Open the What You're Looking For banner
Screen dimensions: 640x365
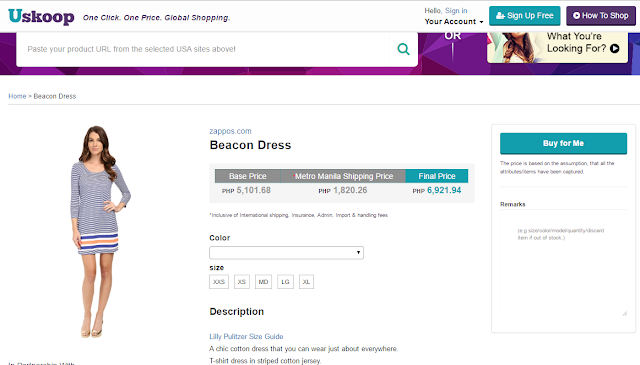pyautogui.click(x=557, y=47)
